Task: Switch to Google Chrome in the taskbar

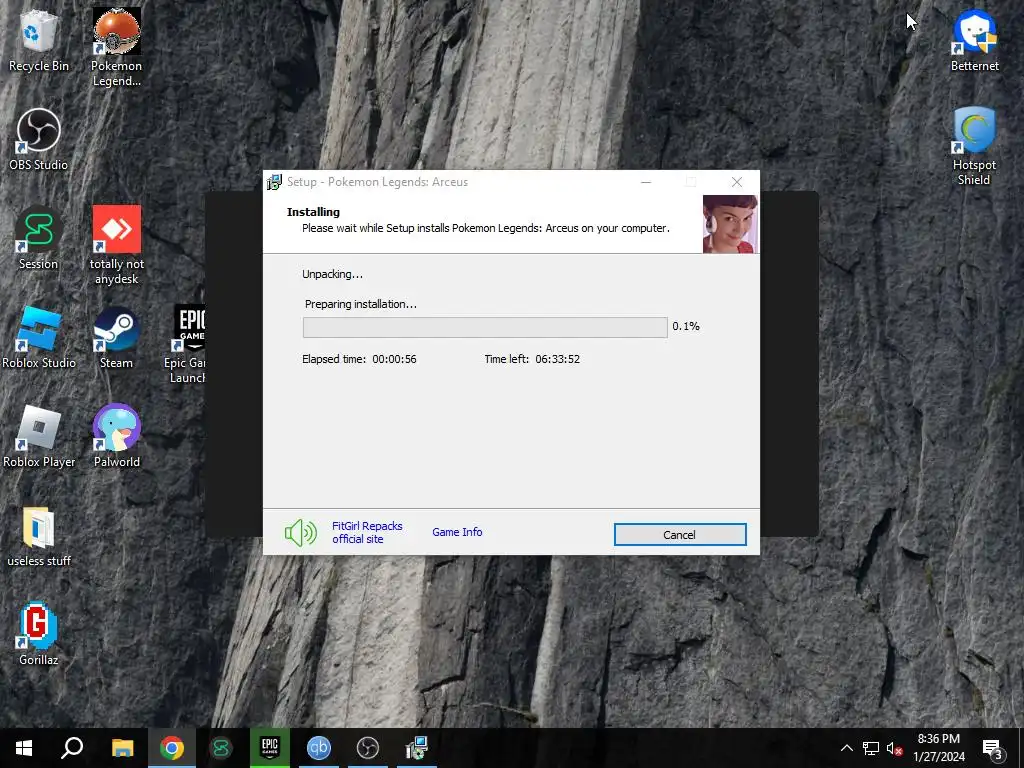Action: [172, 748]
